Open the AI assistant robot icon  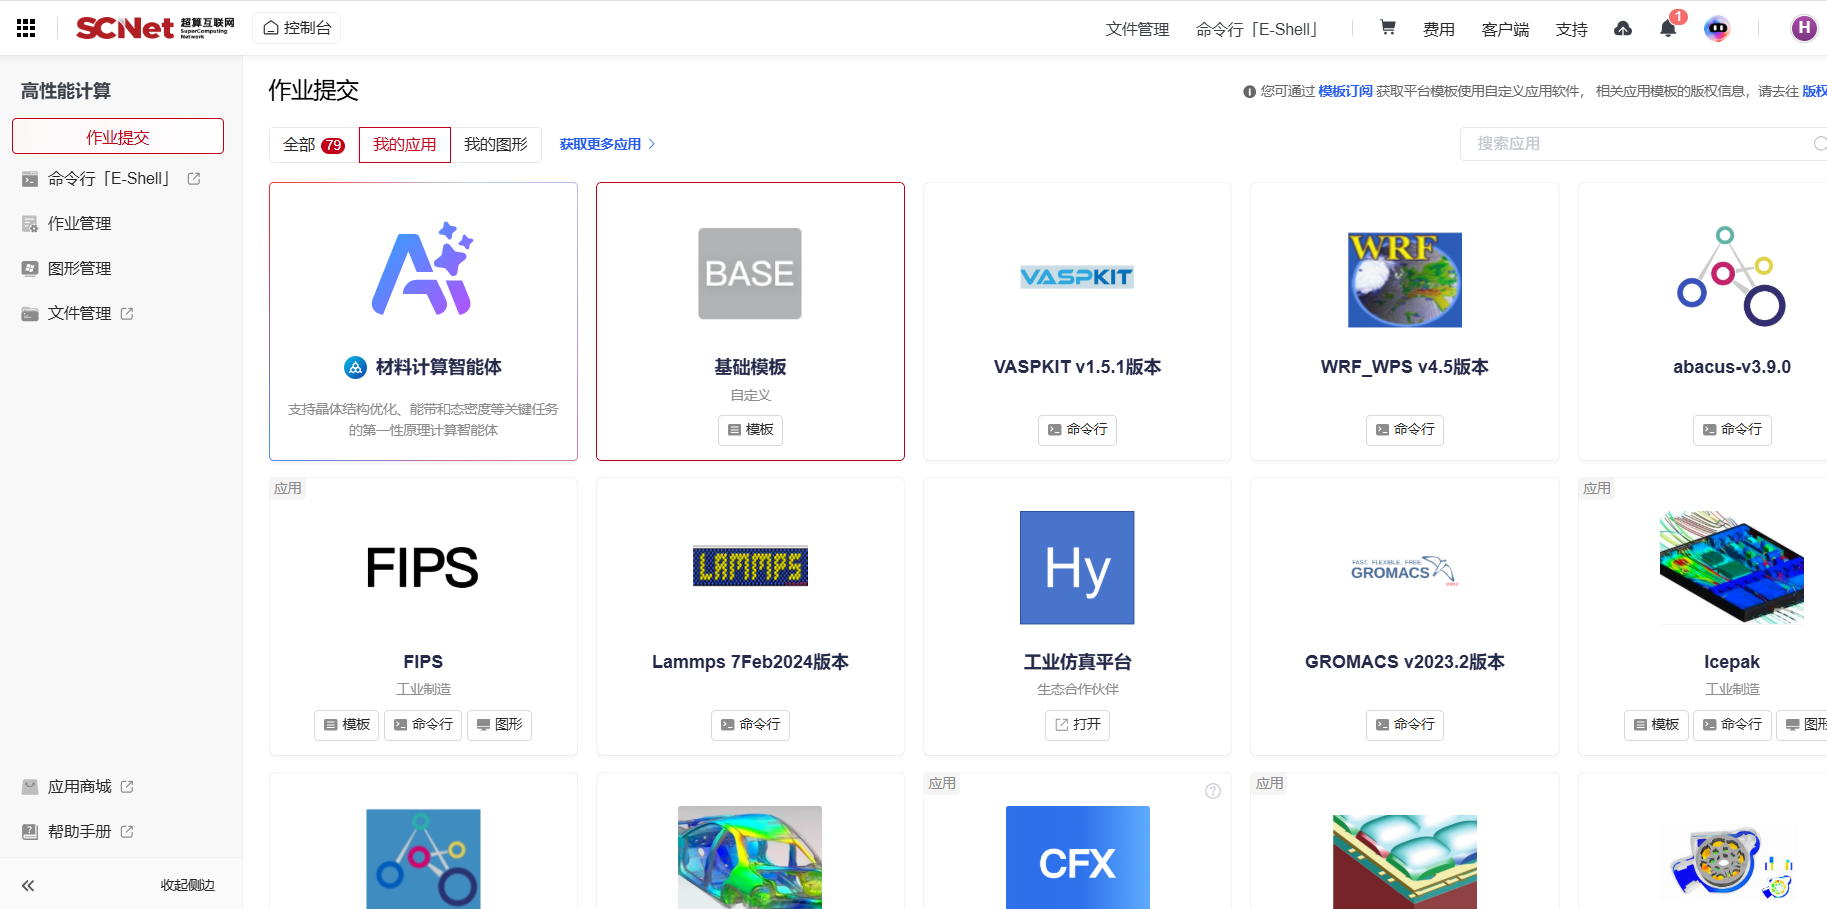[1717, 28]
